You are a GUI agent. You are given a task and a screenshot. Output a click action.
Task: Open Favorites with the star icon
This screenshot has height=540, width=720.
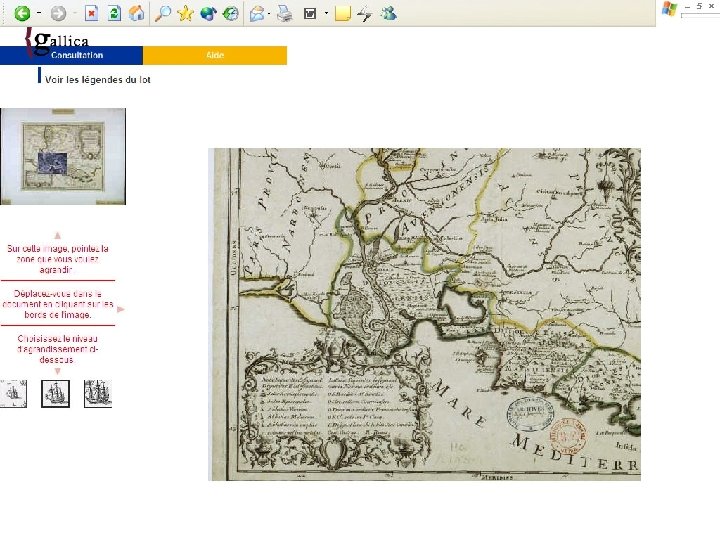tap(185, 14)
